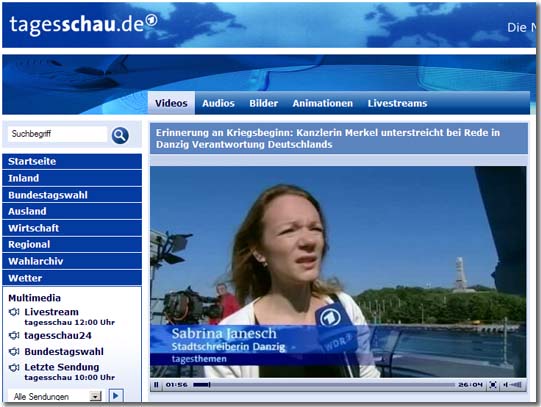Image resolution: width=541 pixels, height=407 pixels.
Task: Click the speaker icon beside tagesschau24
Action: click(14, 335)
